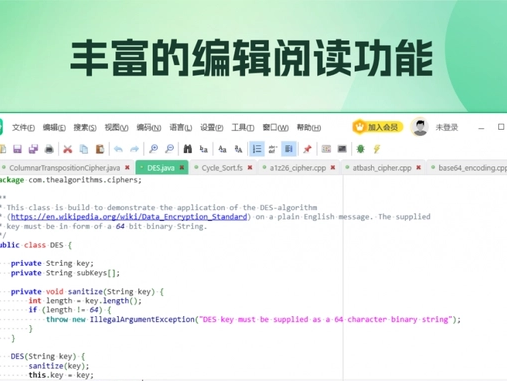
Task: Open the 编辑(E) menu
Action: click(54, 128)
